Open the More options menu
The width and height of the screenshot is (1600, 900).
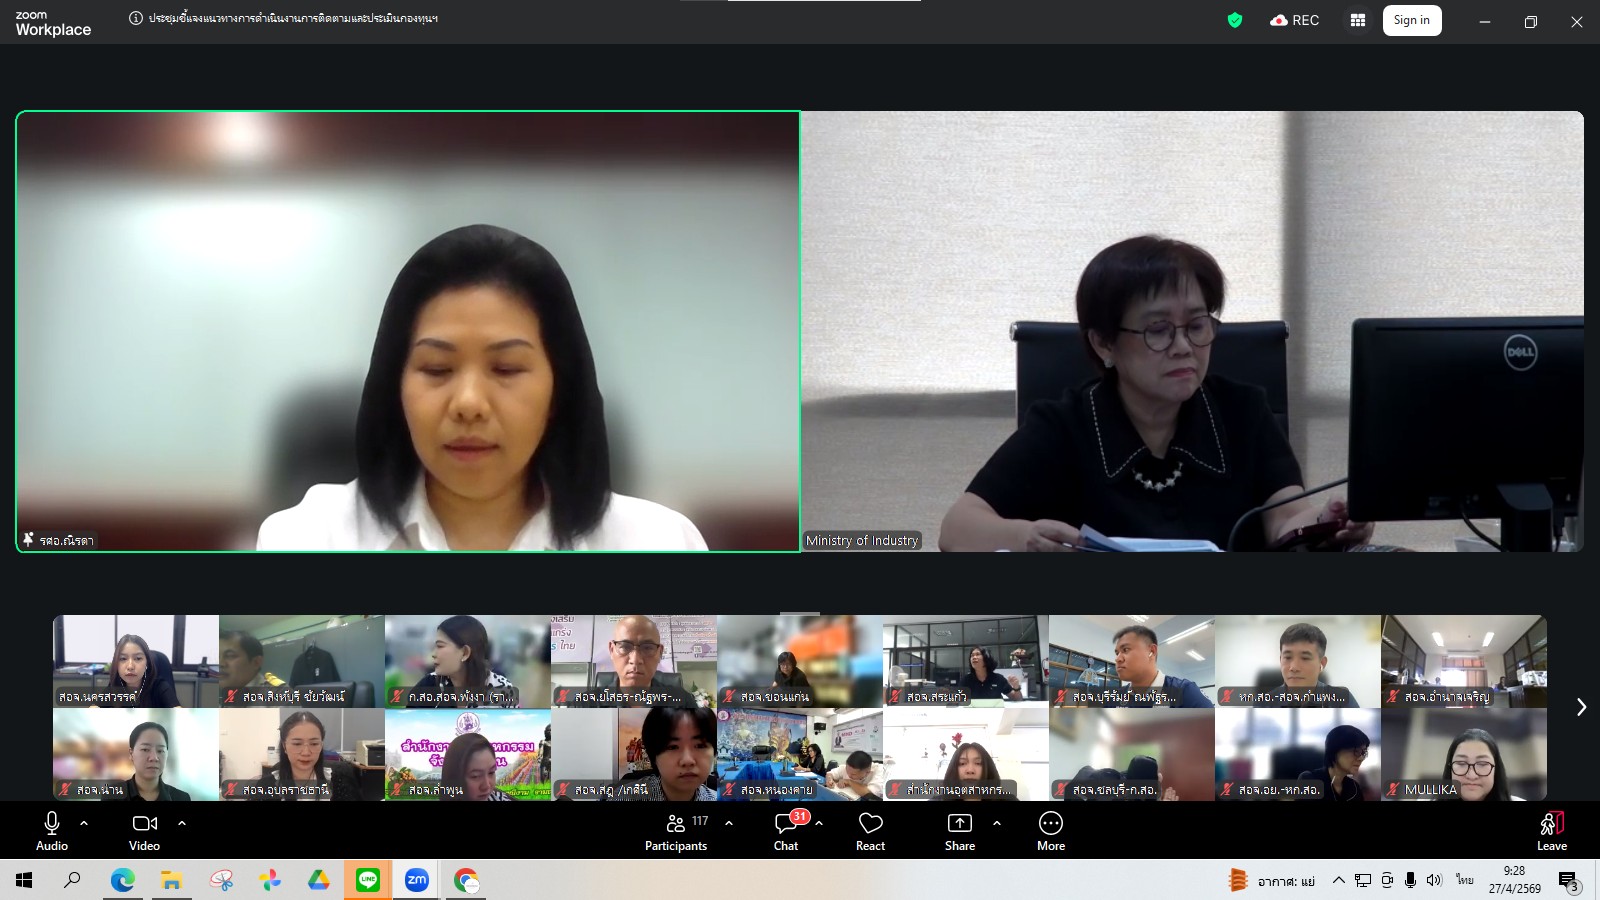[1050, 831]
